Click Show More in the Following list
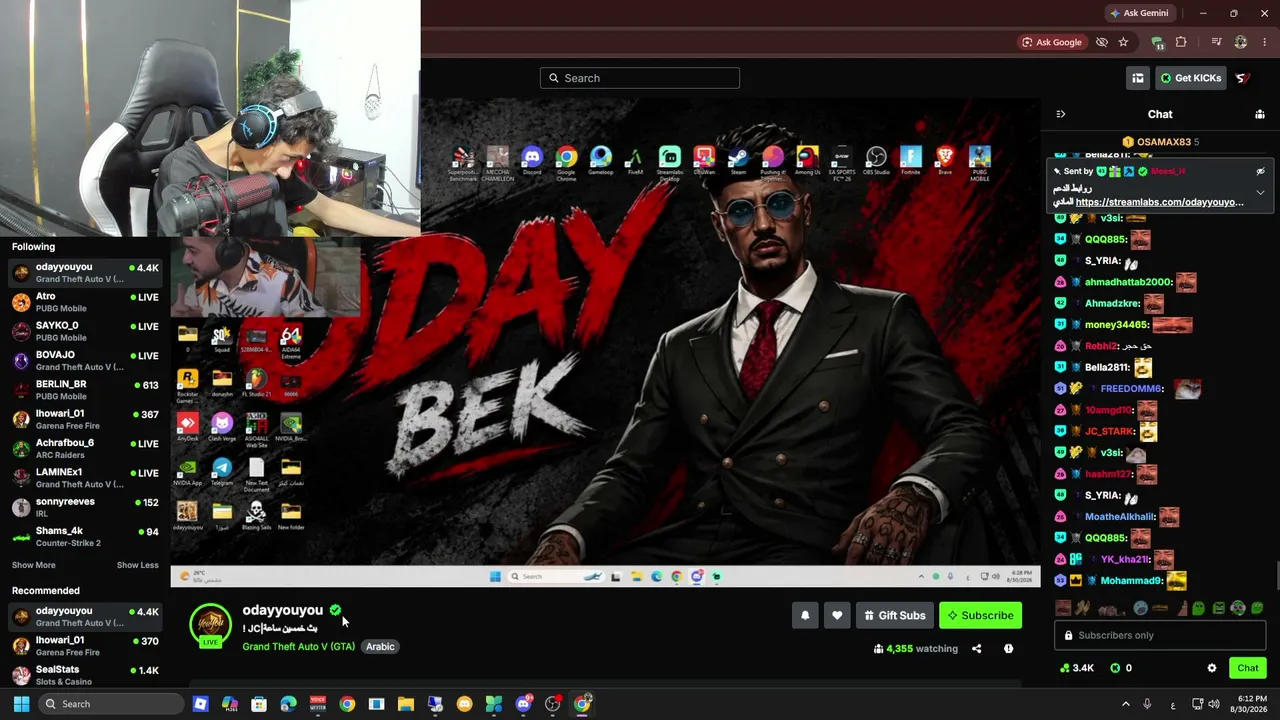The height and width of the screenshot is (720, 1280). click(x=34, y=565)
